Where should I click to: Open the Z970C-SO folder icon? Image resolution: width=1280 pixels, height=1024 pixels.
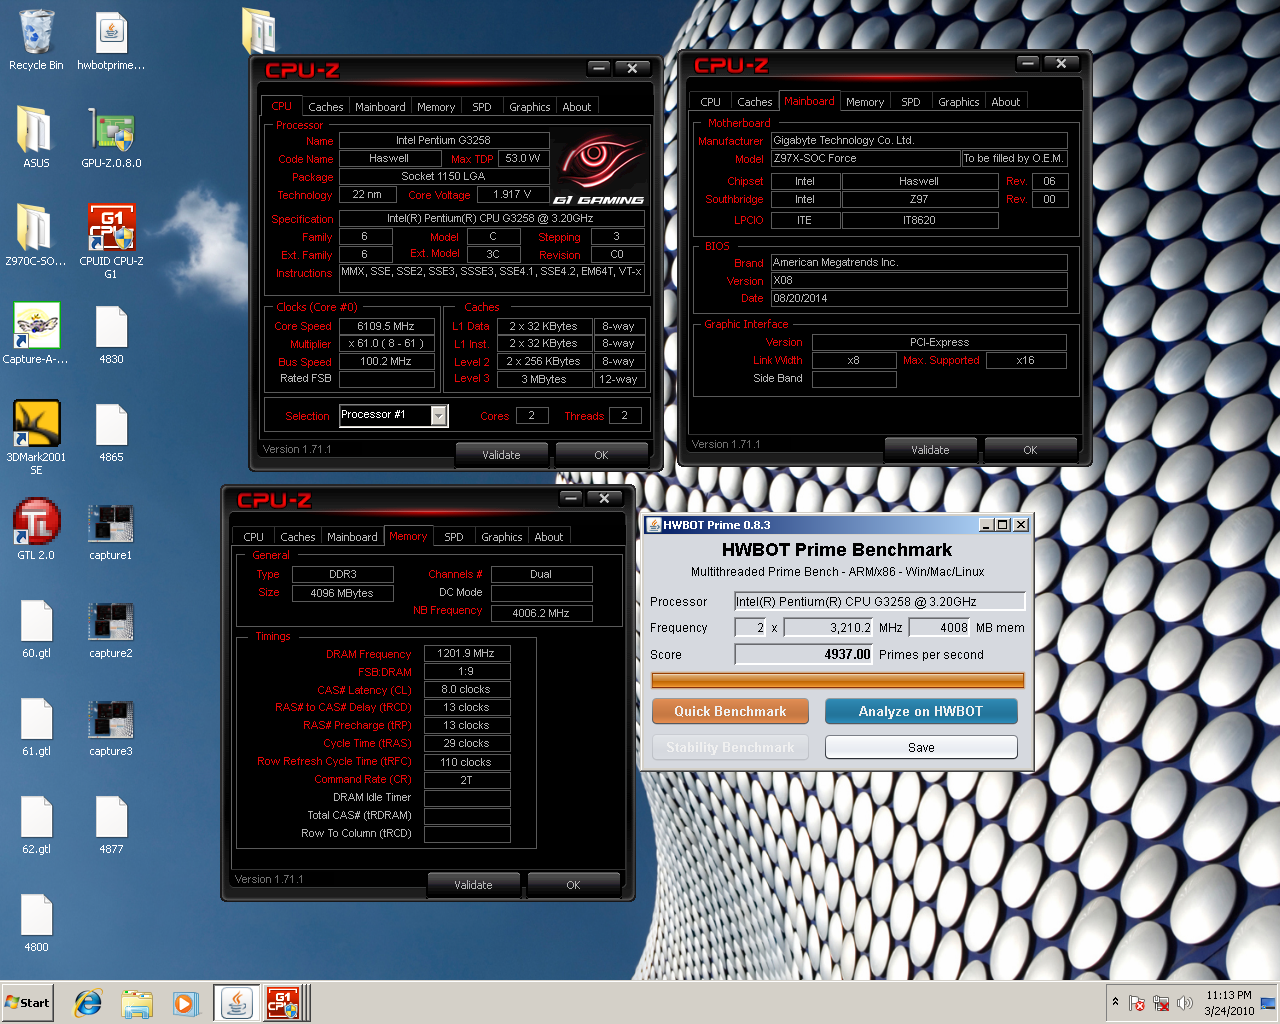[x=36, y=235]
